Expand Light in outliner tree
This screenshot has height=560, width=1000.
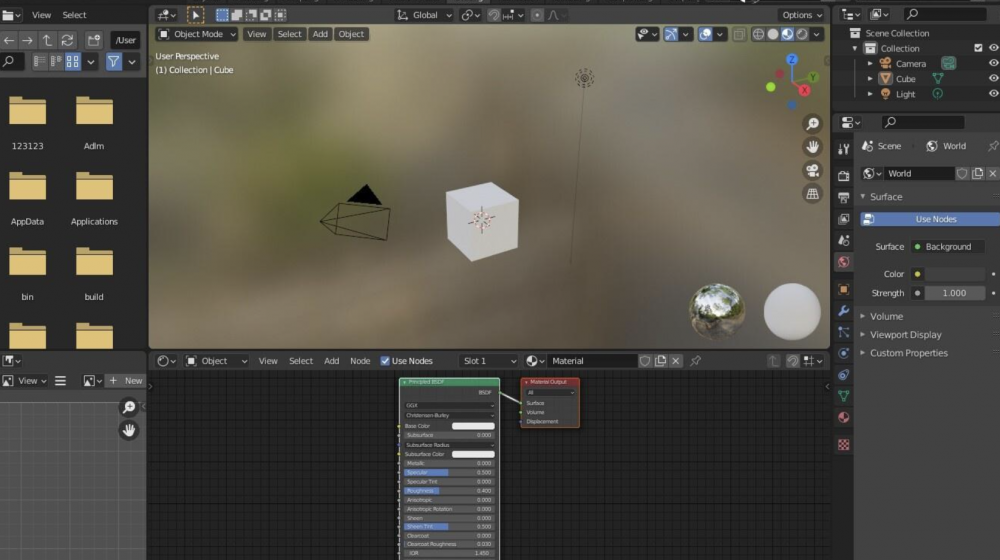870,94
